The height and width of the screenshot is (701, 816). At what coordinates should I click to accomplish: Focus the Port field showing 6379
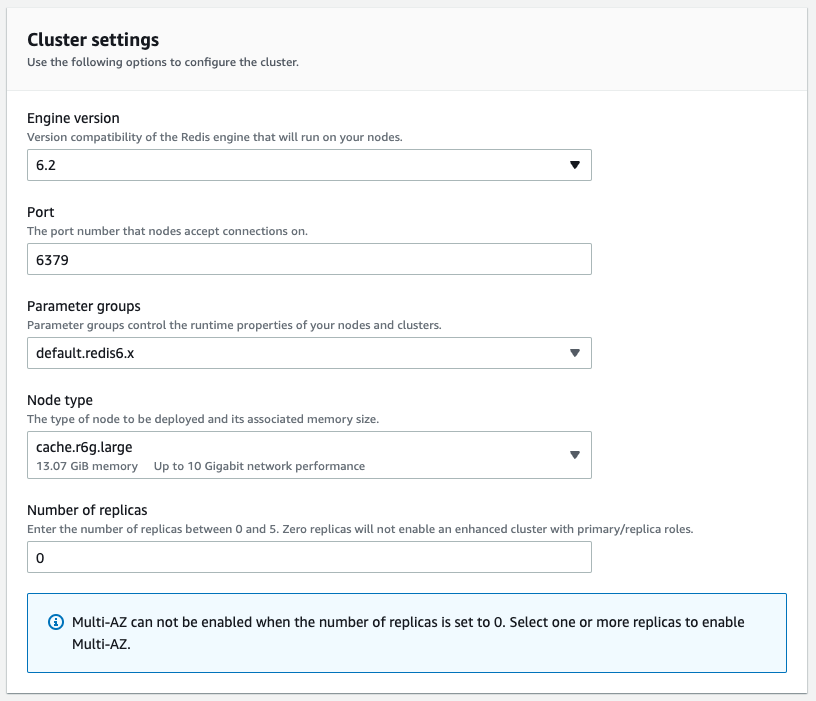tap(309, 259)
